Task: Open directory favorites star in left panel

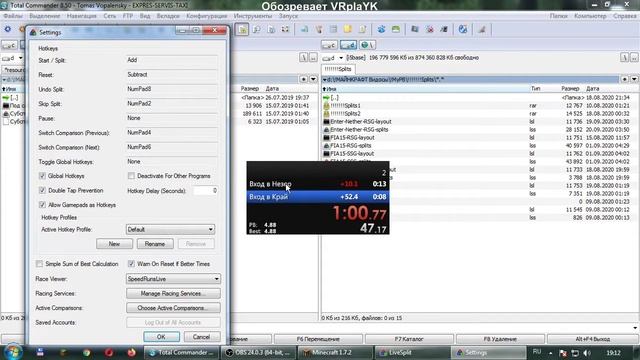Action: click(x=304, y=79)
